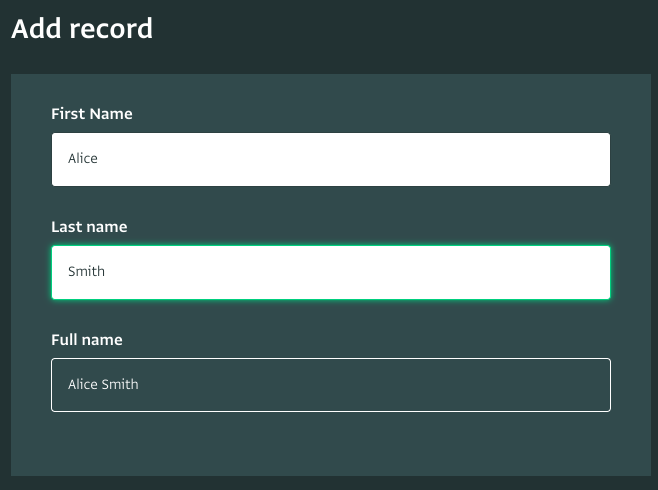Click the First Name label
The width and height of the screenshot is (658, 490).
[x=92, y=114]
